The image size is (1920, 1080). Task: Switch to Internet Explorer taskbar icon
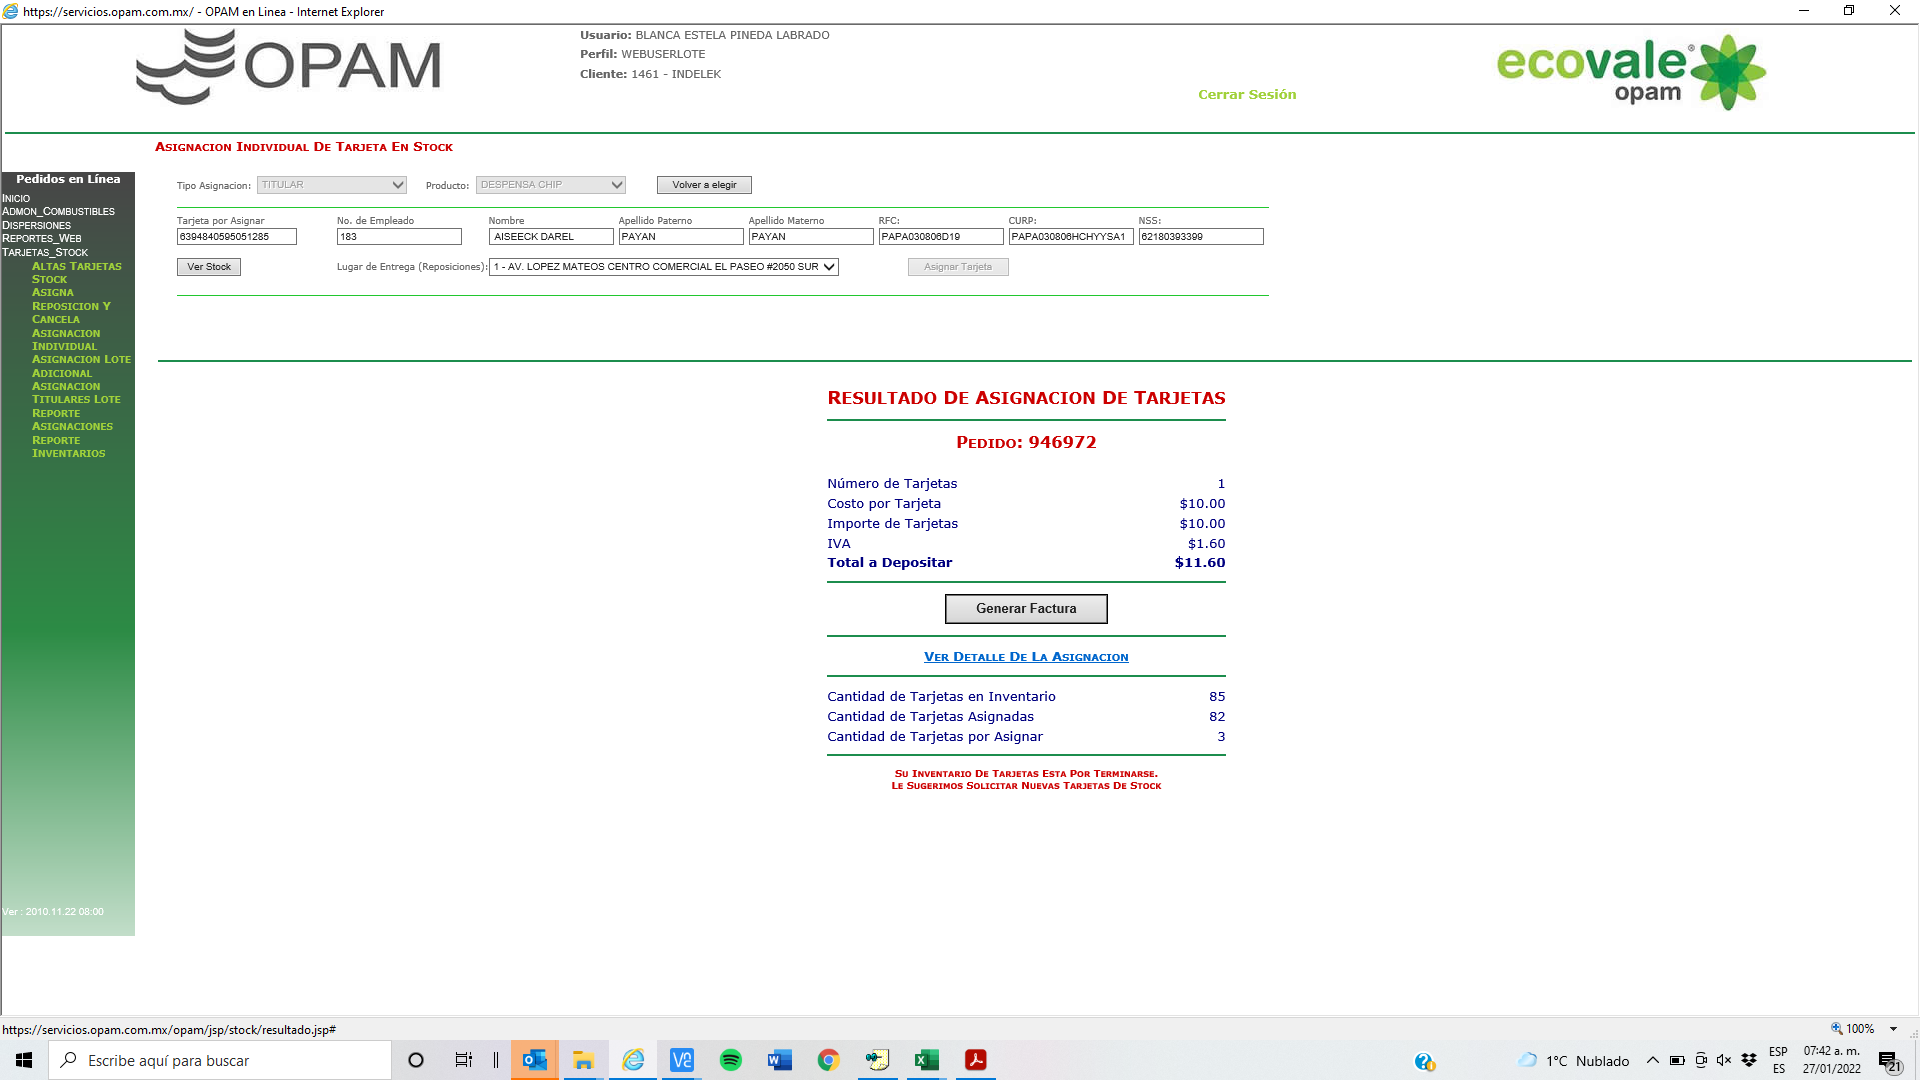point(633,1060)
